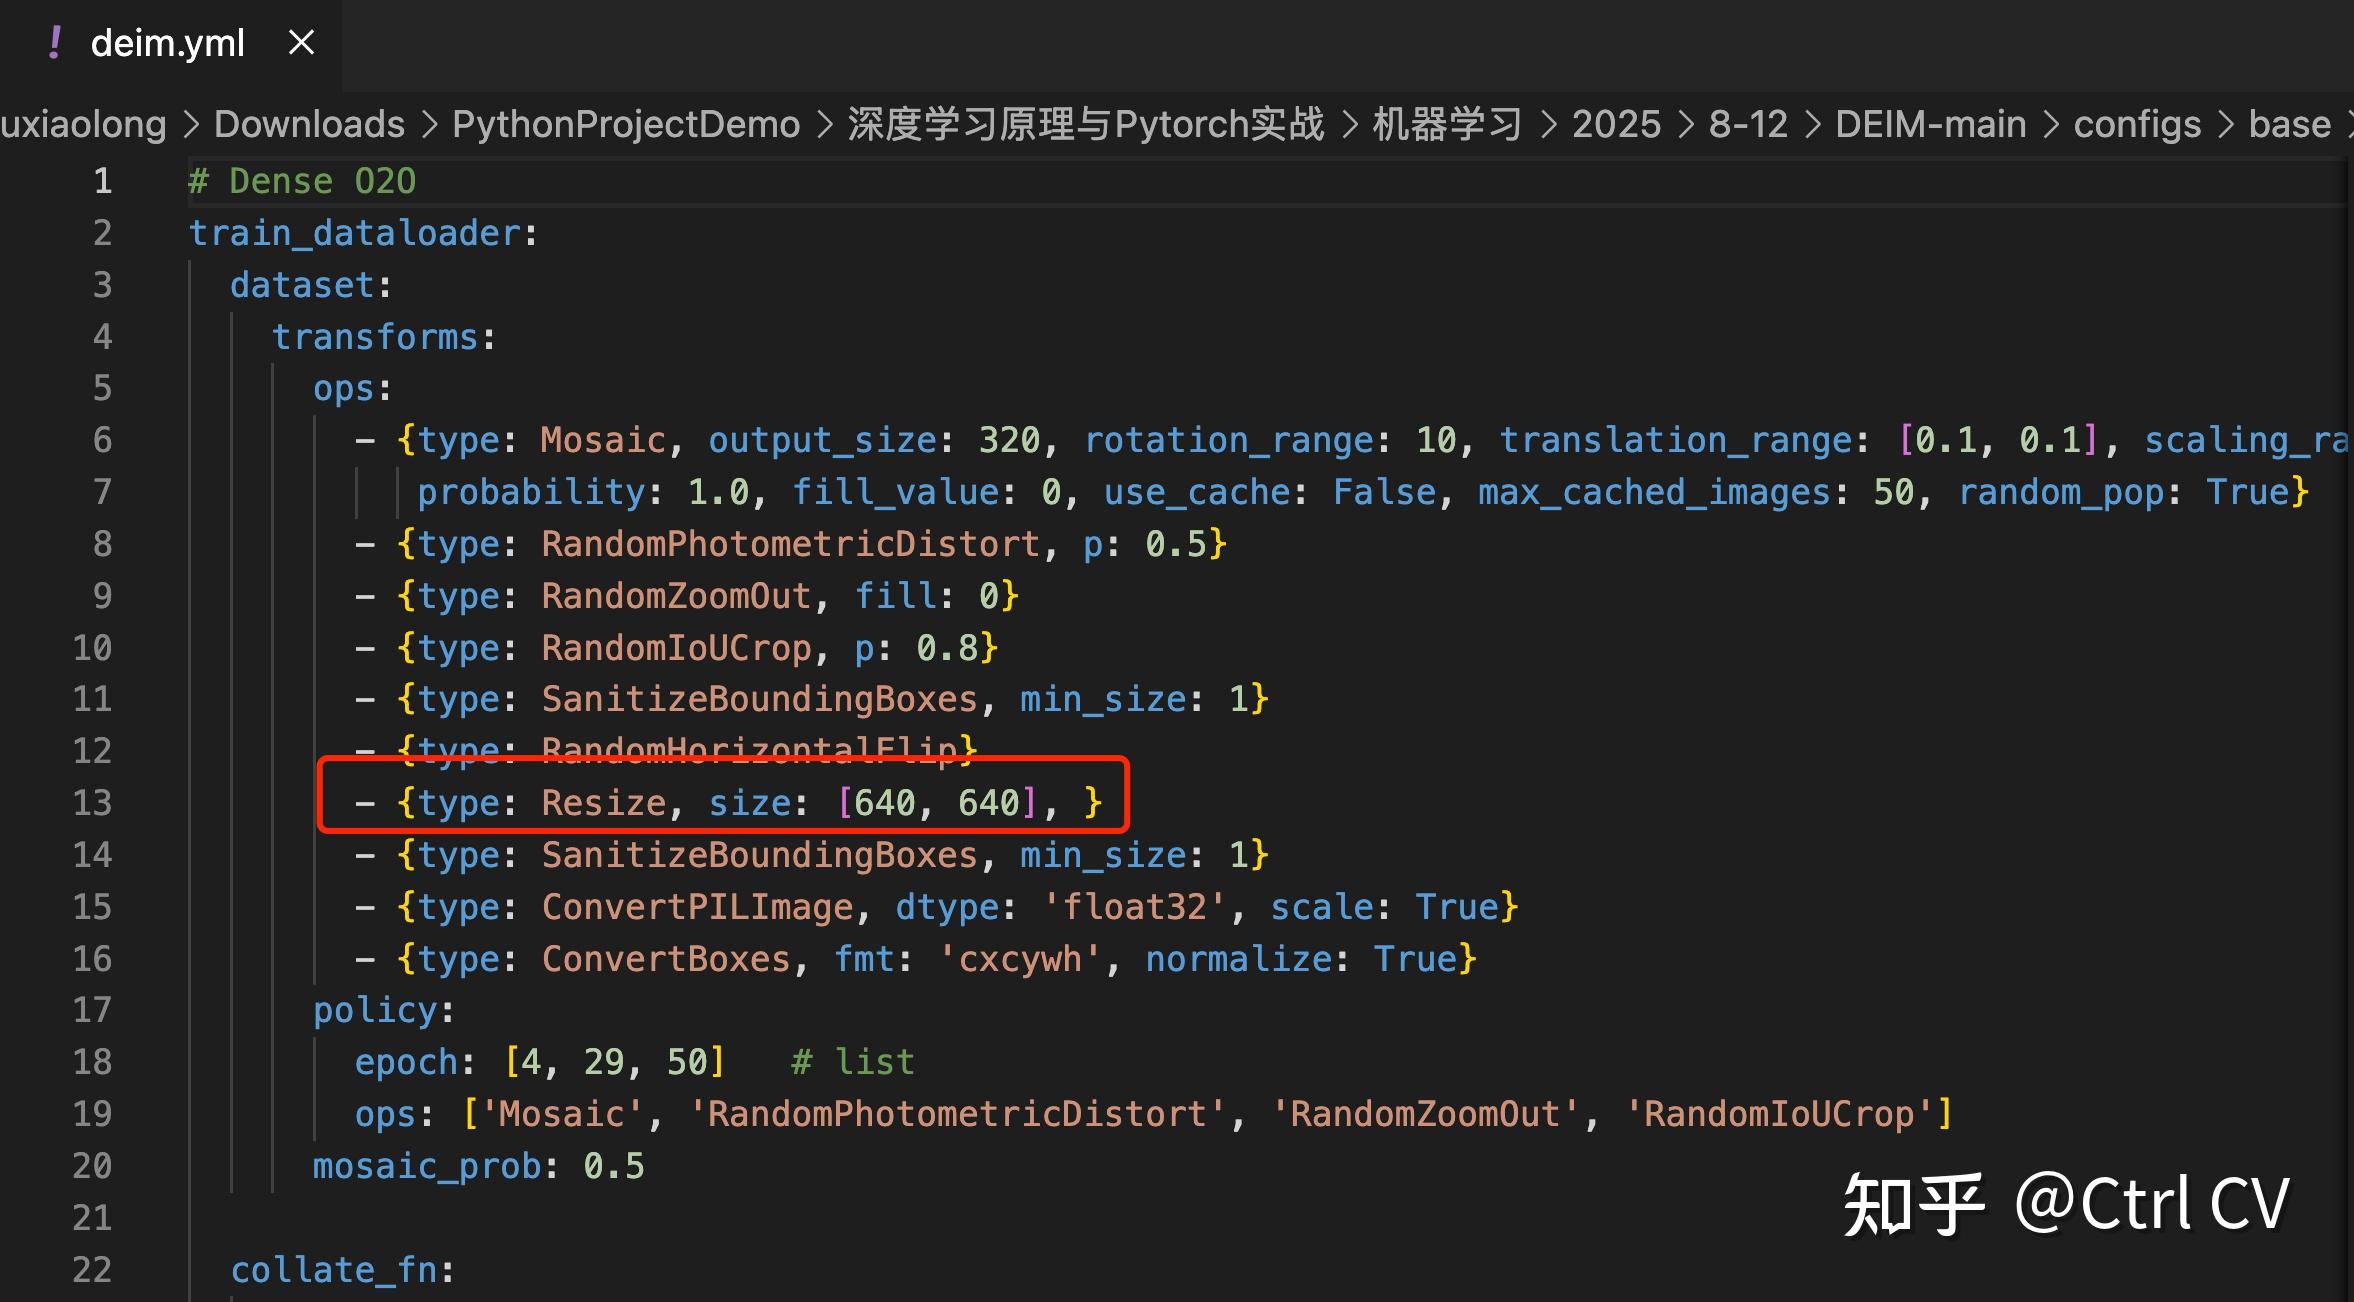Click the epoch list values
Screen dimensions: 2354x1302
click(614, 1062)
